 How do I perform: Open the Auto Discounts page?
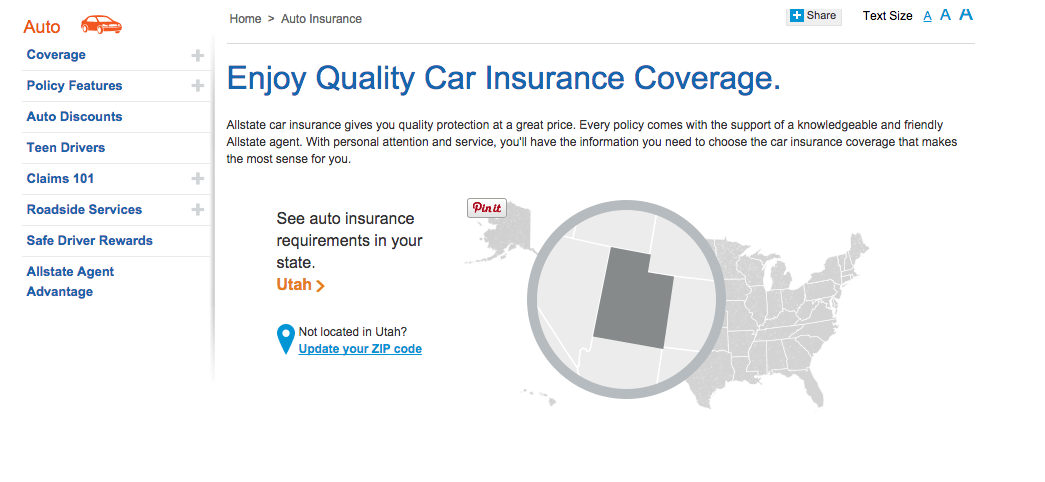75,117
